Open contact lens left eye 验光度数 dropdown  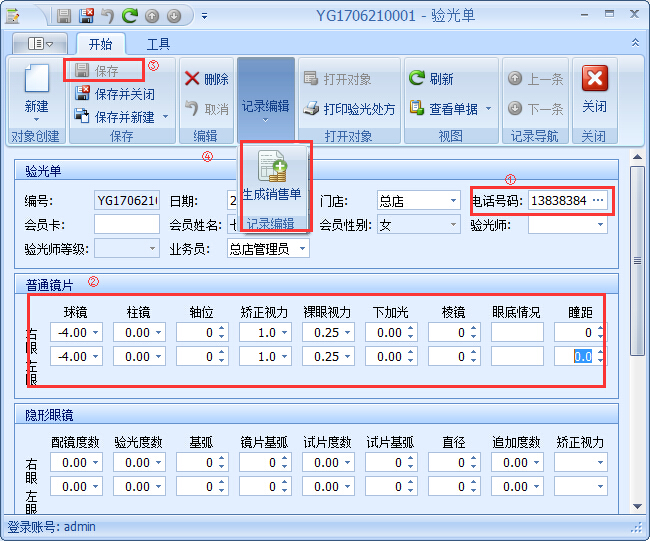coord(159,486)
